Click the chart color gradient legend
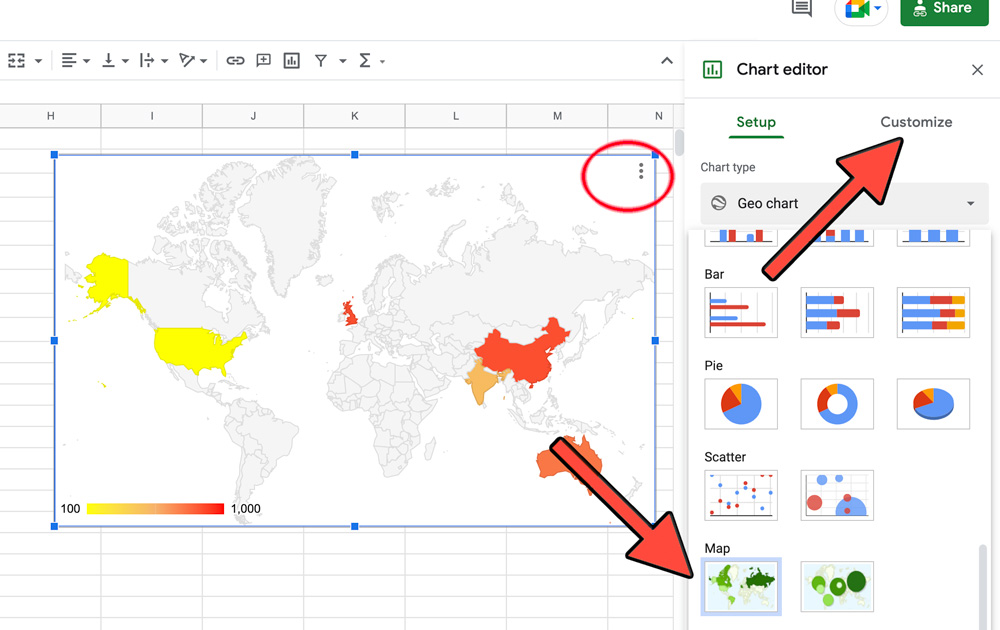This screenshot has width=1000, height=630. point(156,508)
